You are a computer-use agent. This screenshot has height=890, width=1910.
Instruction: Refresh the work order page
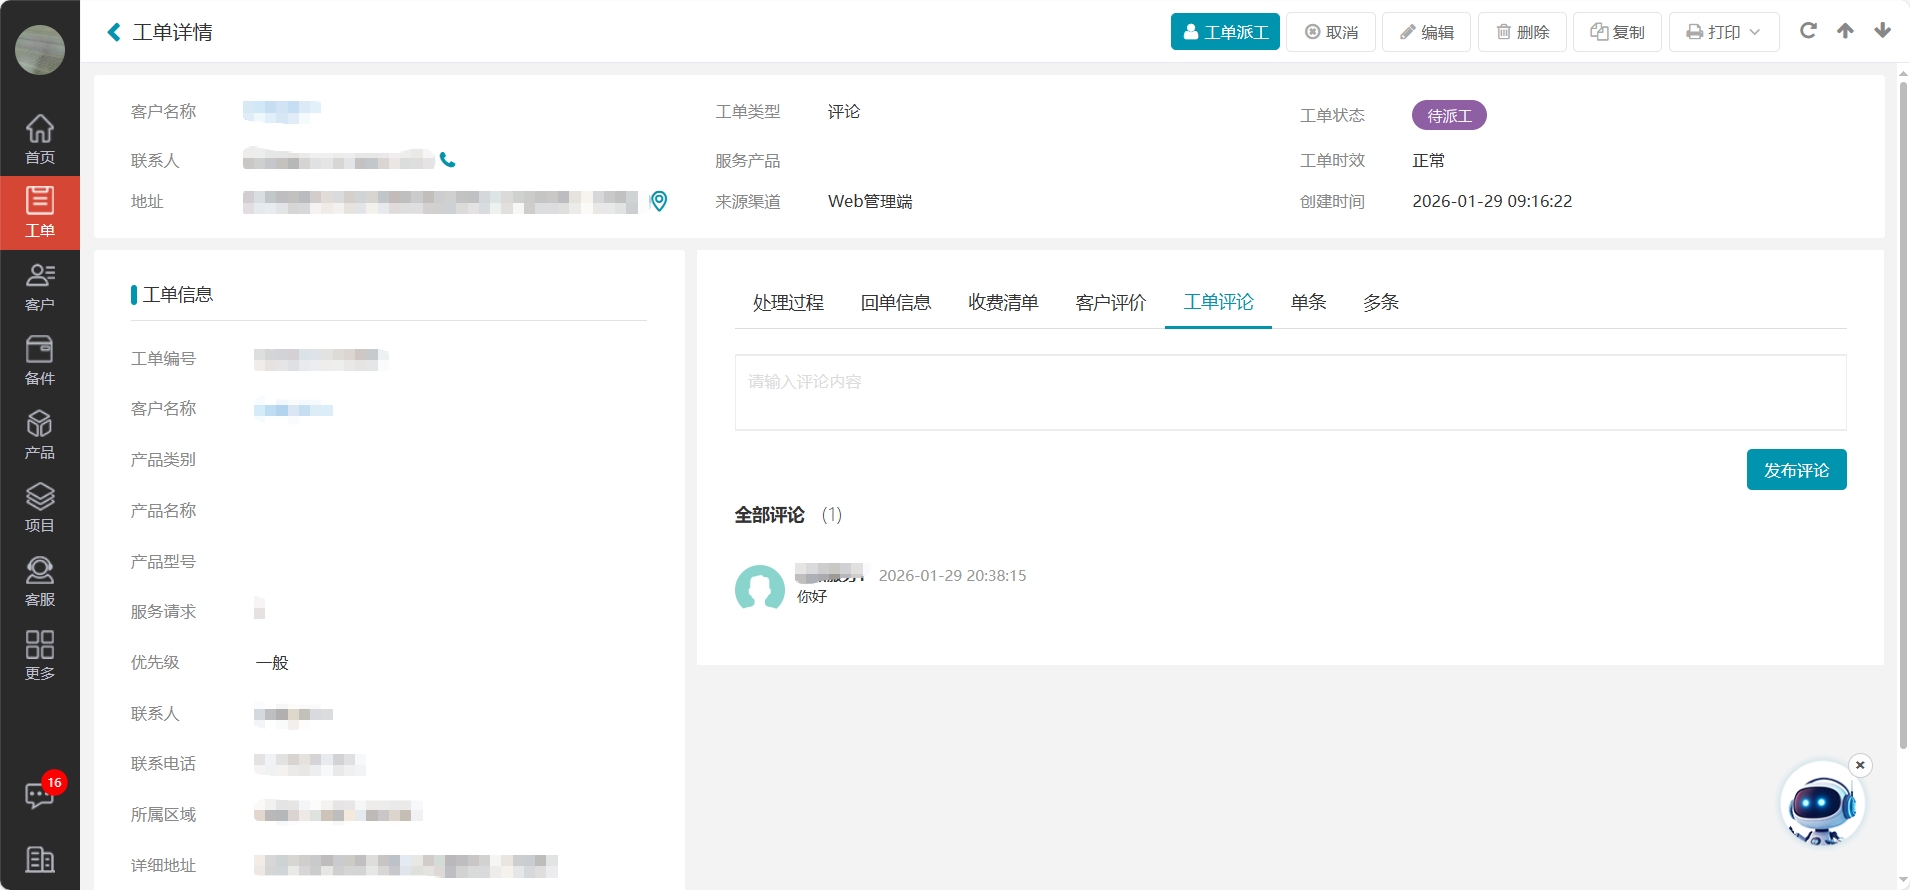click(x=1808, y=31)
